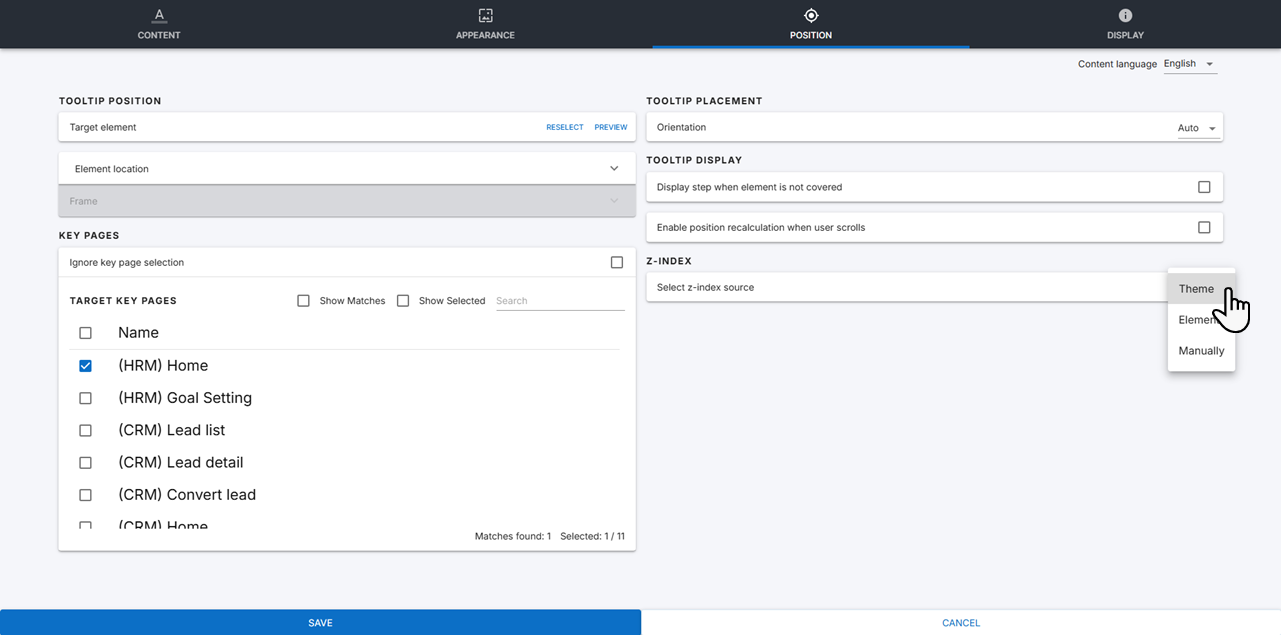The width and height of the screenshot is (1281, 635).
Task: Uncheck the (HRM) Home key page
Action: tap(85, 366)
